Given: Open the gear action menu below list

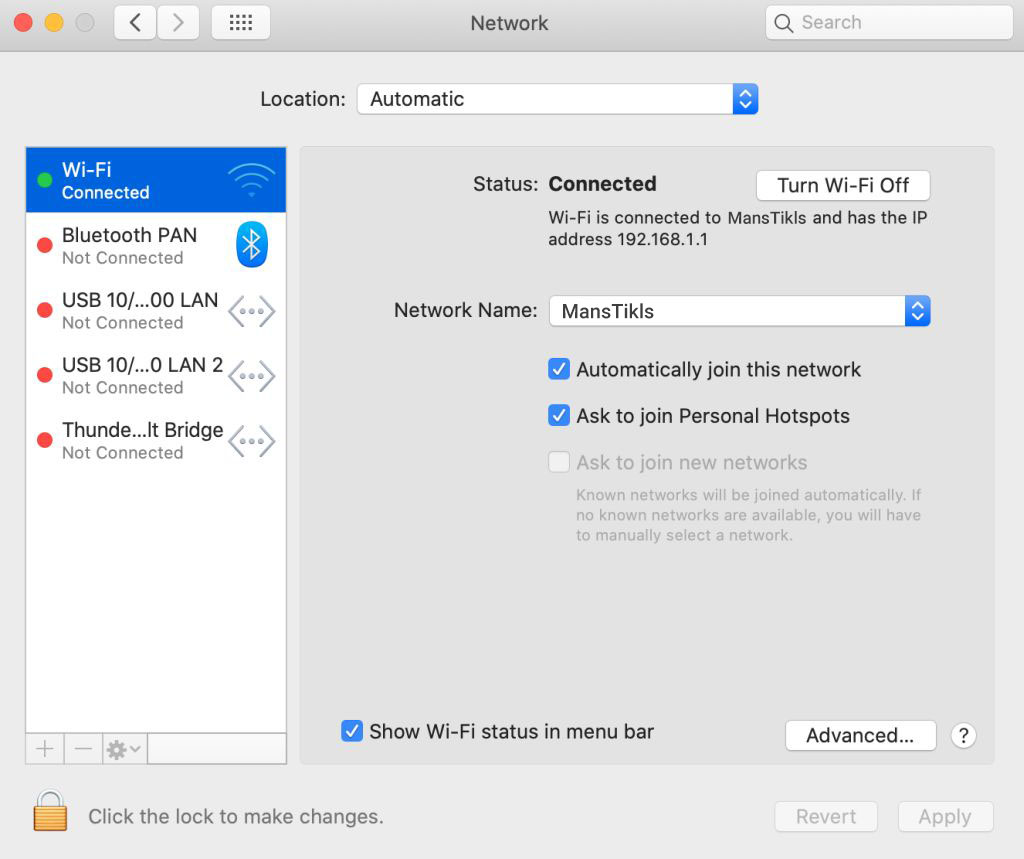Looking at the screenshot, I should pyautogui.click(x=124, y=749).
